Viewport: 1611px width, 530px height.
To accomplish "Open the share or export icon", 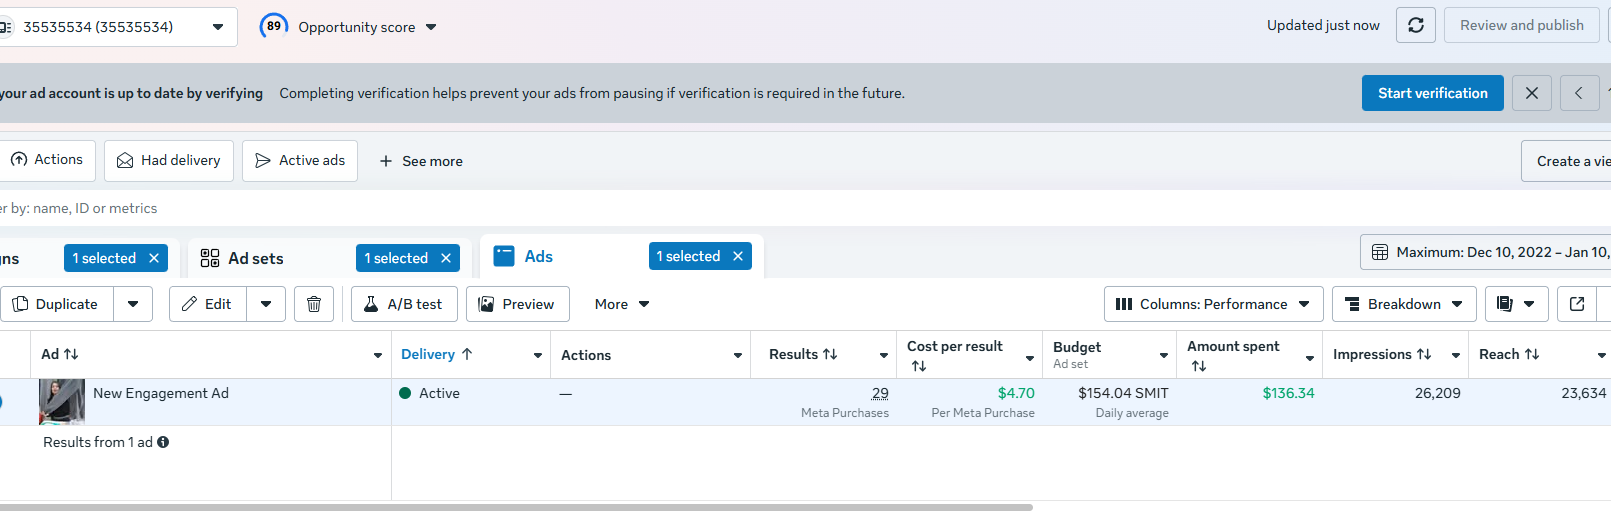I will coord(1577,304).
